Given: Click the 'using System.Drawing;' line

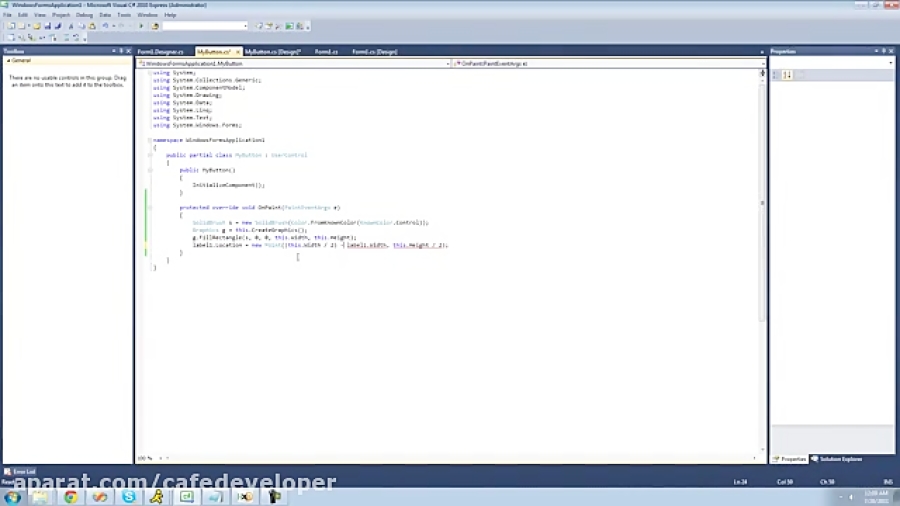Looking at the screenshot, I should coord(187,95).
